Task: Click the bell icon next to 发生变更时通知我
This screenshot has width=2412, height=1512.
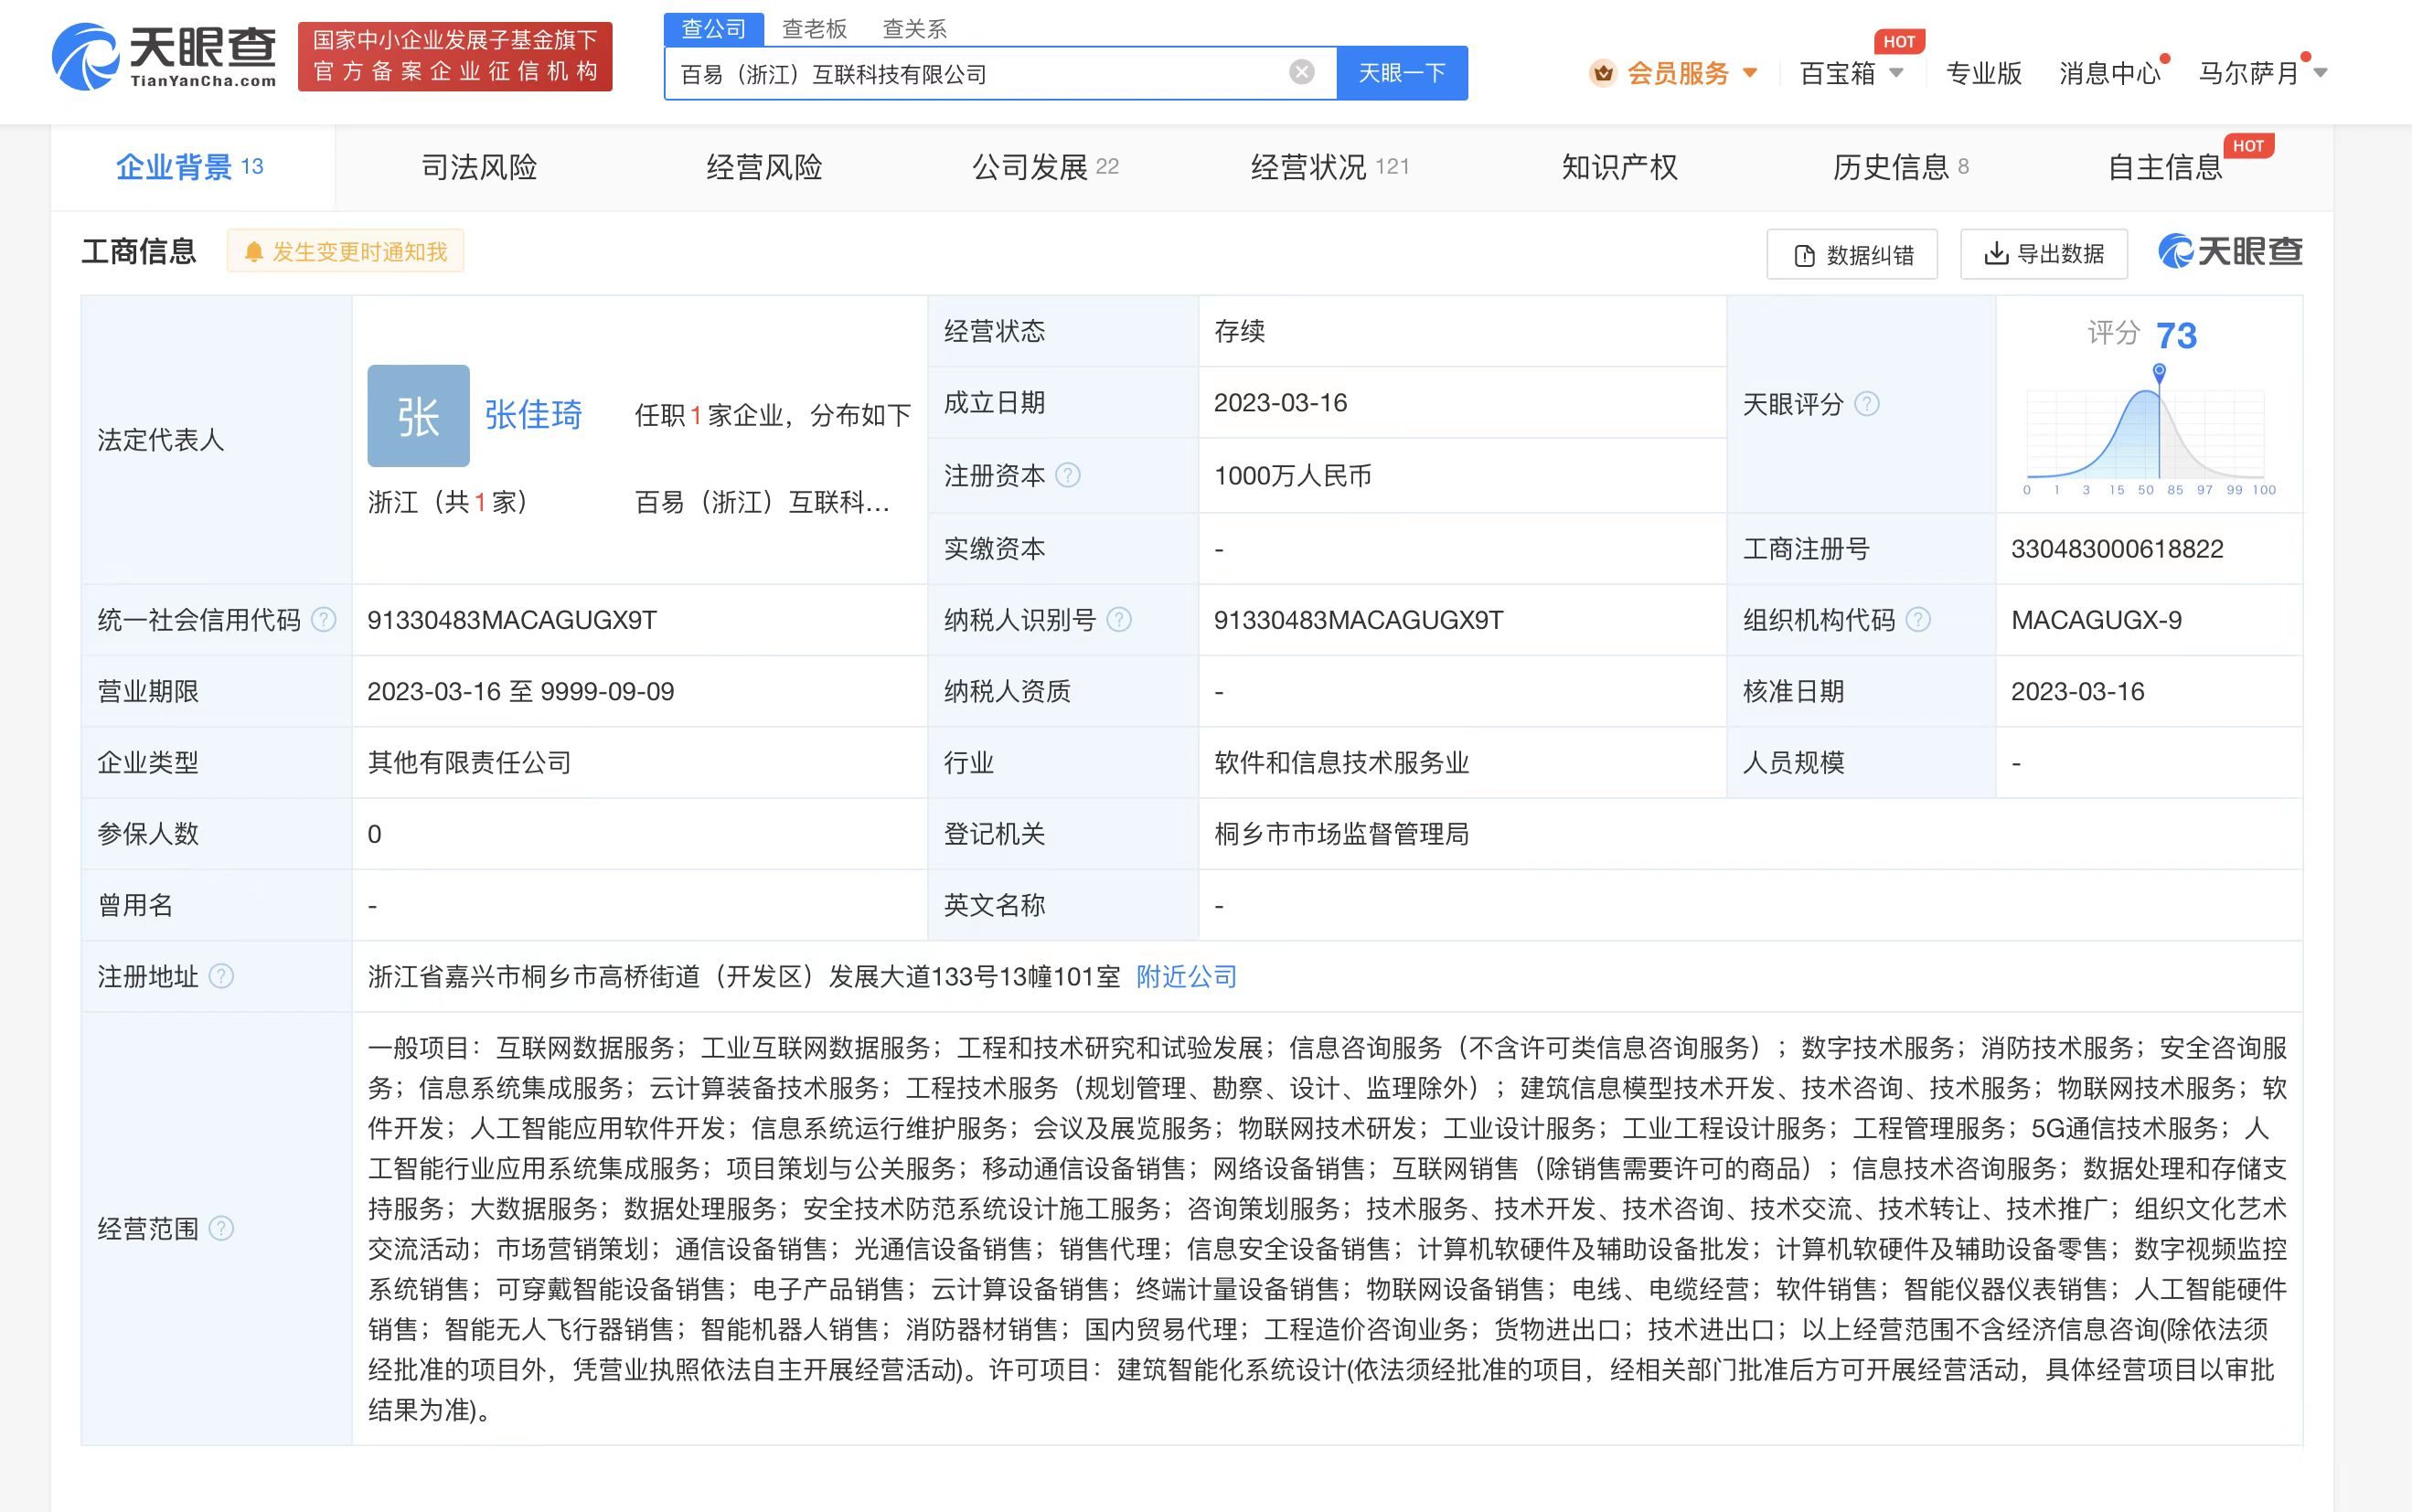Action: pos(256,251)
